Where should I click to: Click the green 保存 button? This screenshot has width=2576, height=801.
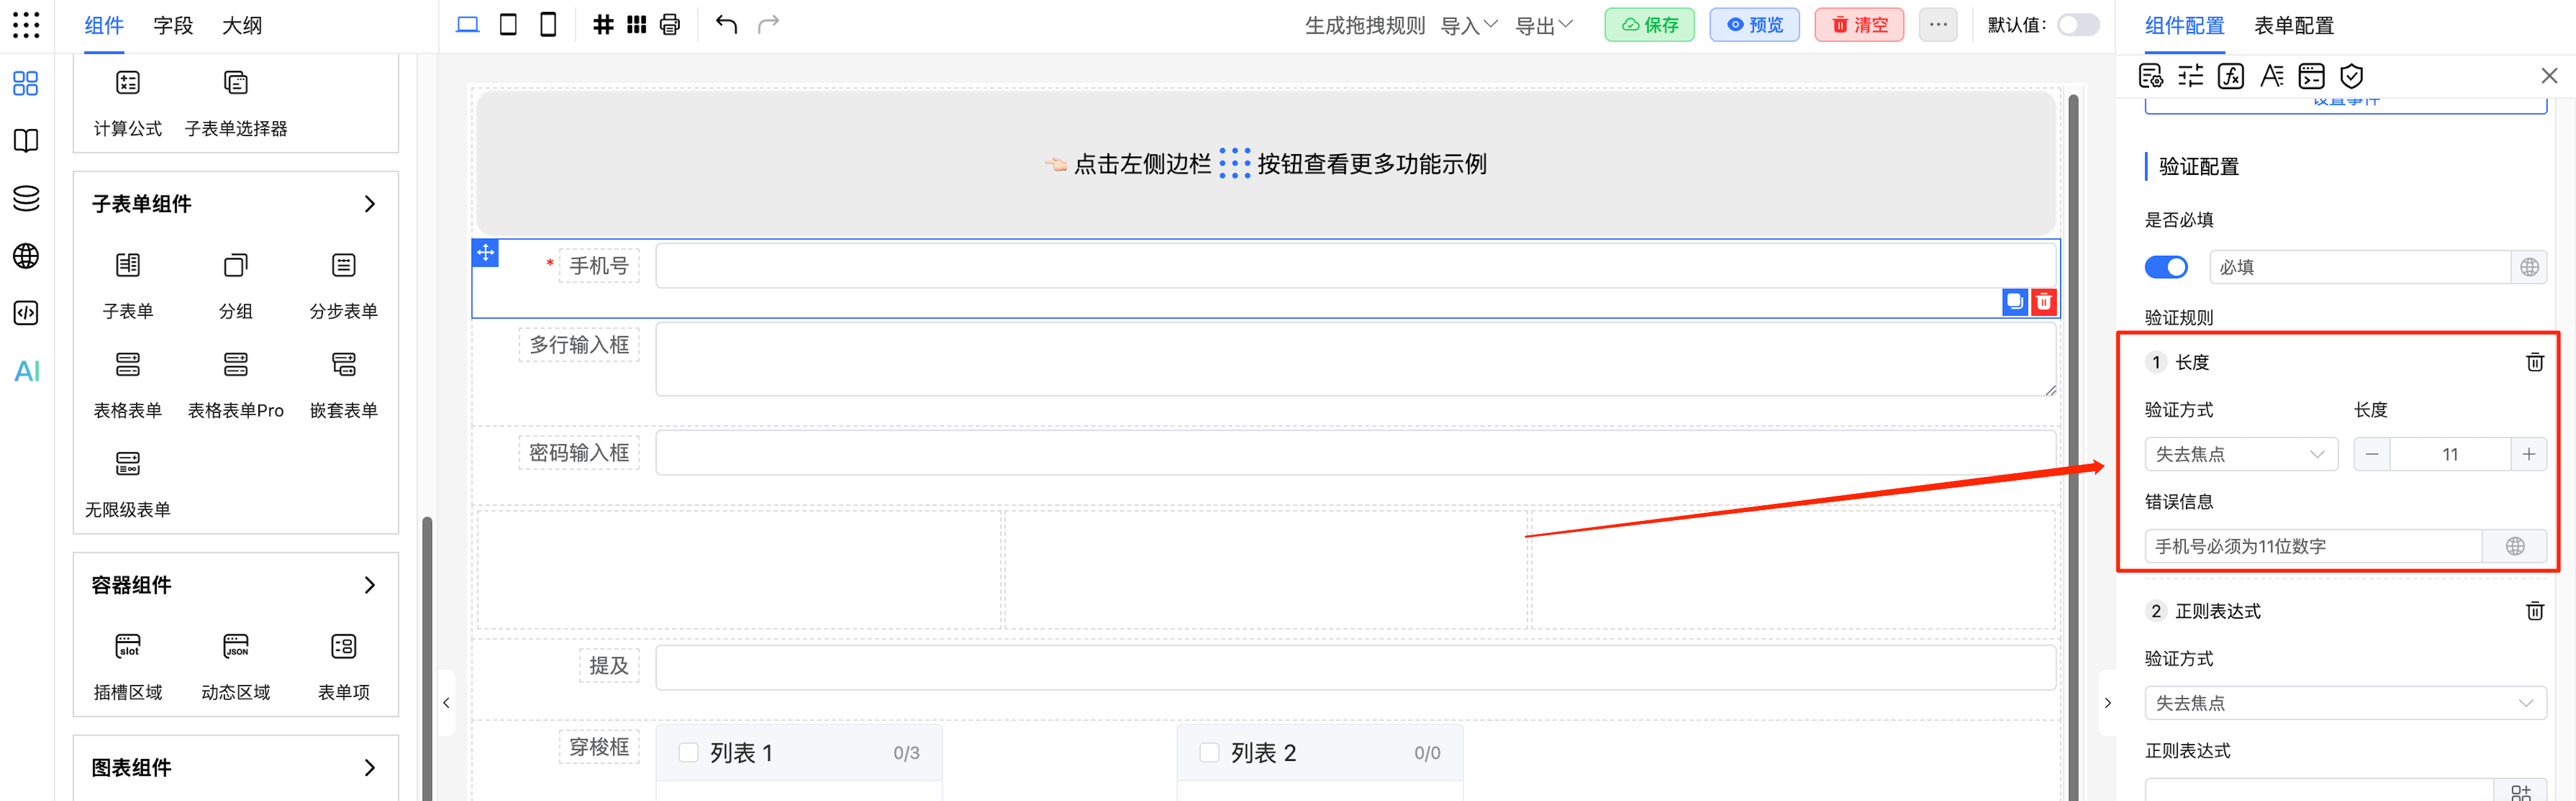(1649, 25)
